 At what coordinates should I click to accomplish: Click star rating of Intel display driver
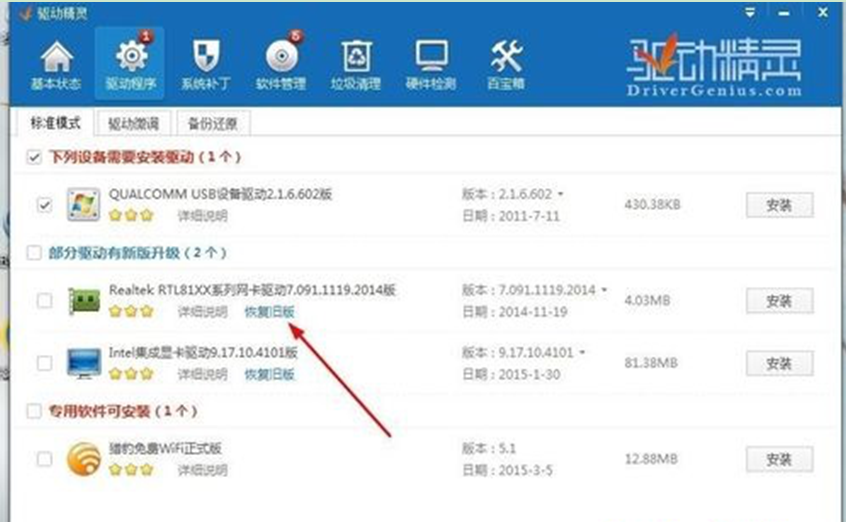(131, 374)
